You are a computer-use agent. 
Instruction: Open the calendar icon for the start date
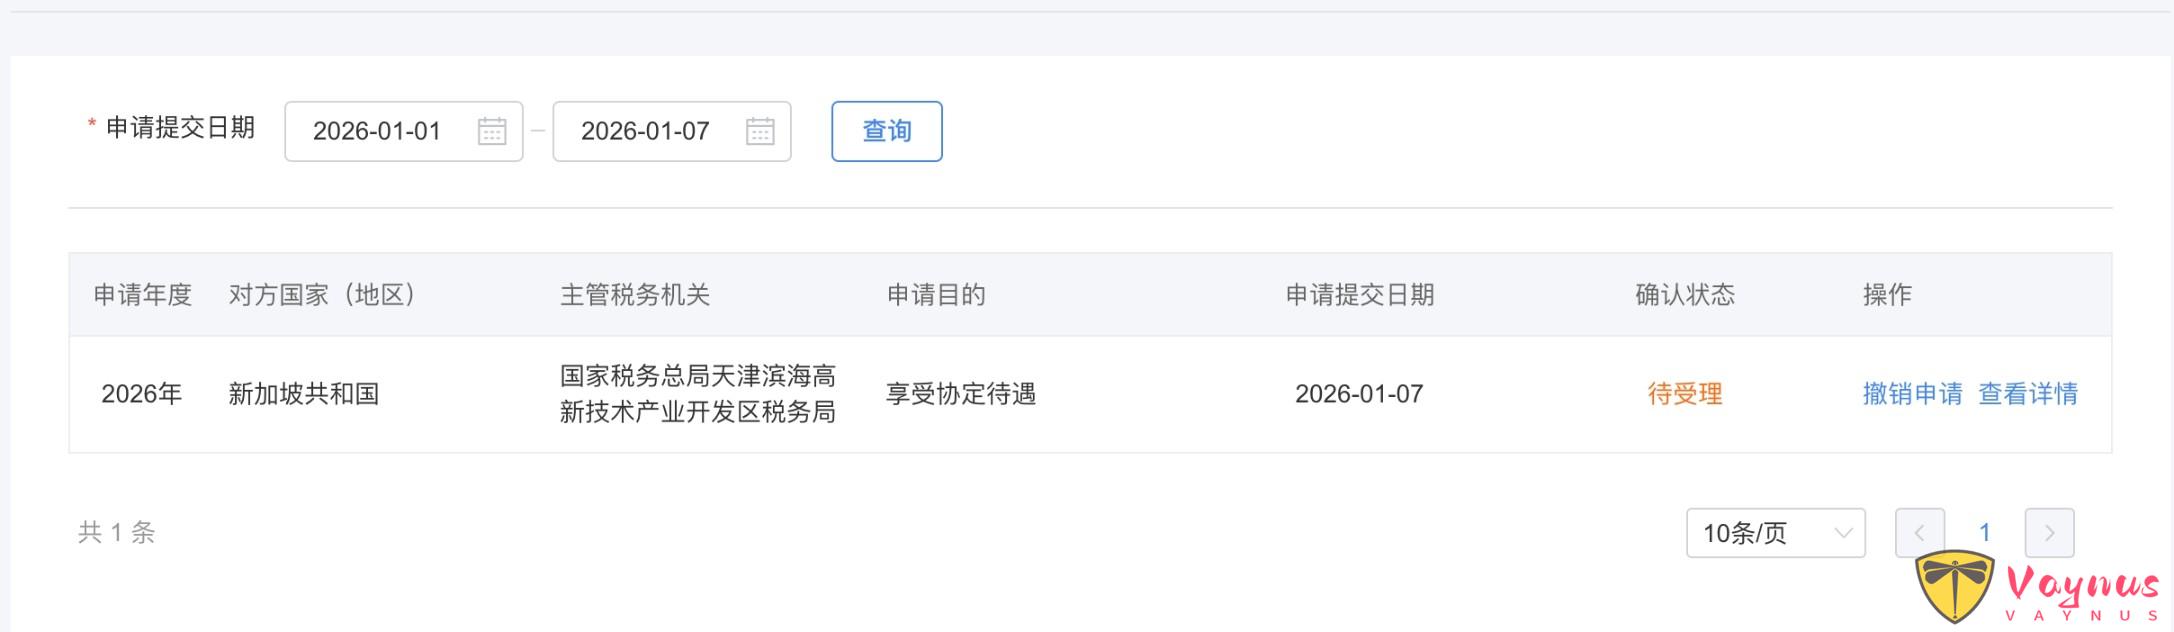(490, 130)
